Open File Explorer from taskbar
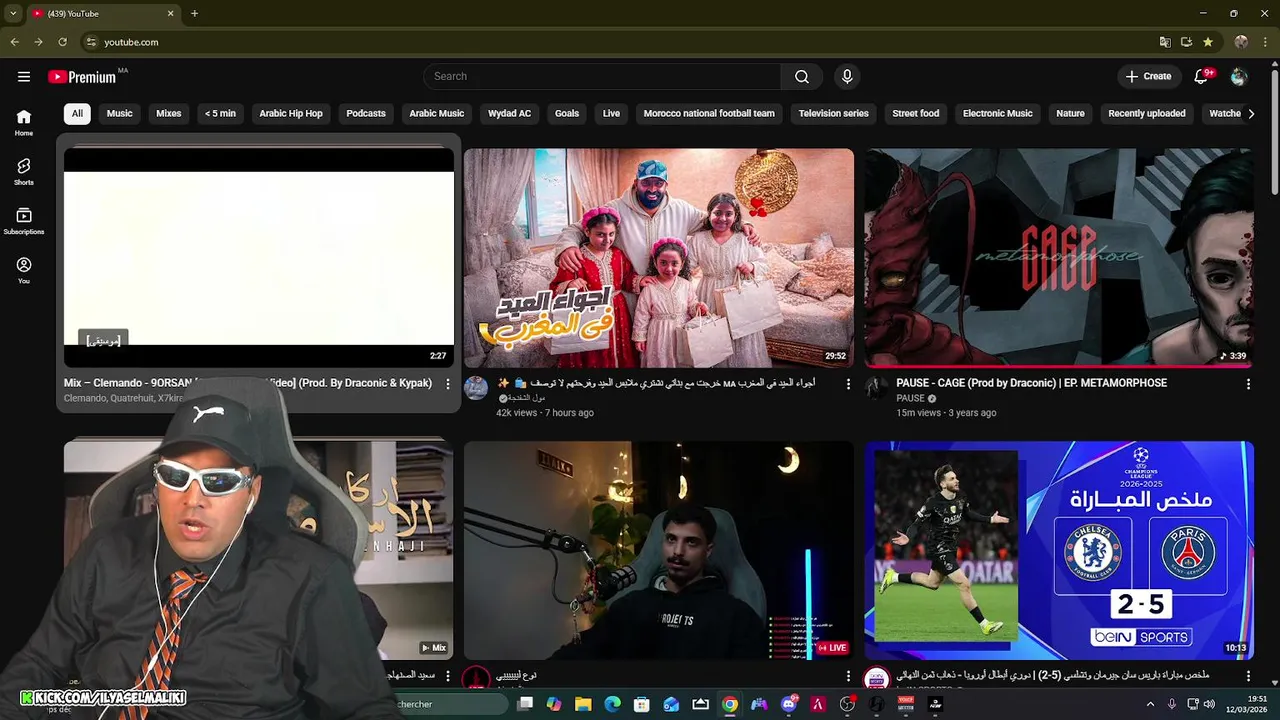The image size is (1280, 720). pos(583,704)
